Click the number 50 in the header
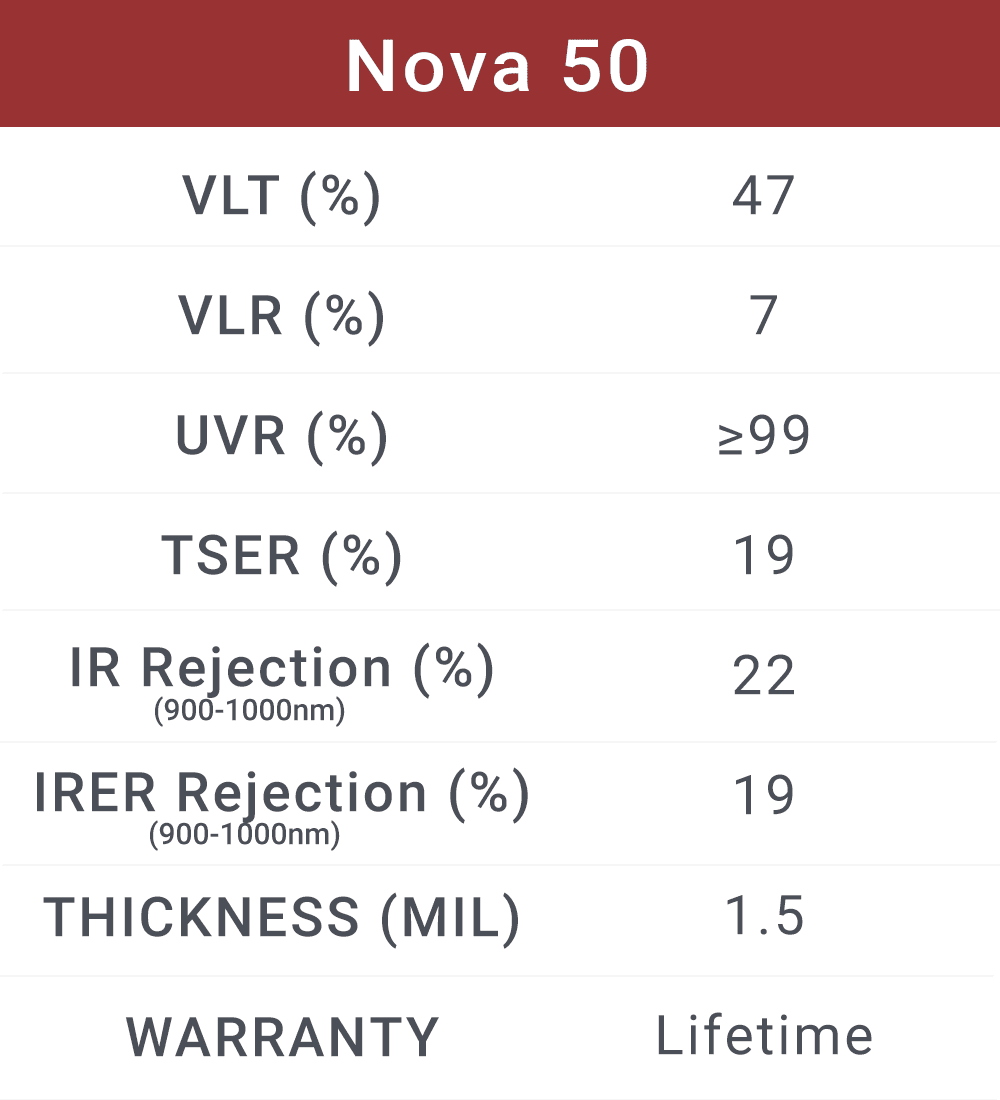The width and height of the screenshot is (1000, 1100). (605, 67)
